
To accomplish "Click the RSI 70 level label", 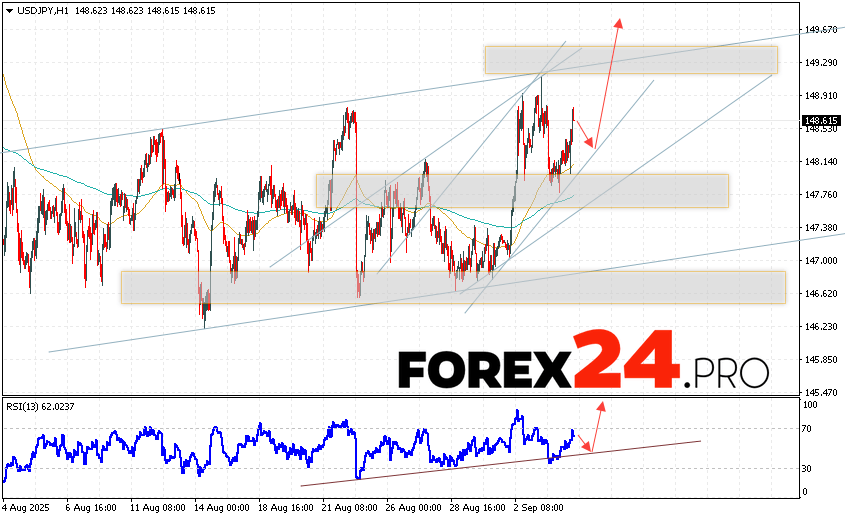I will tap(808, 429).
